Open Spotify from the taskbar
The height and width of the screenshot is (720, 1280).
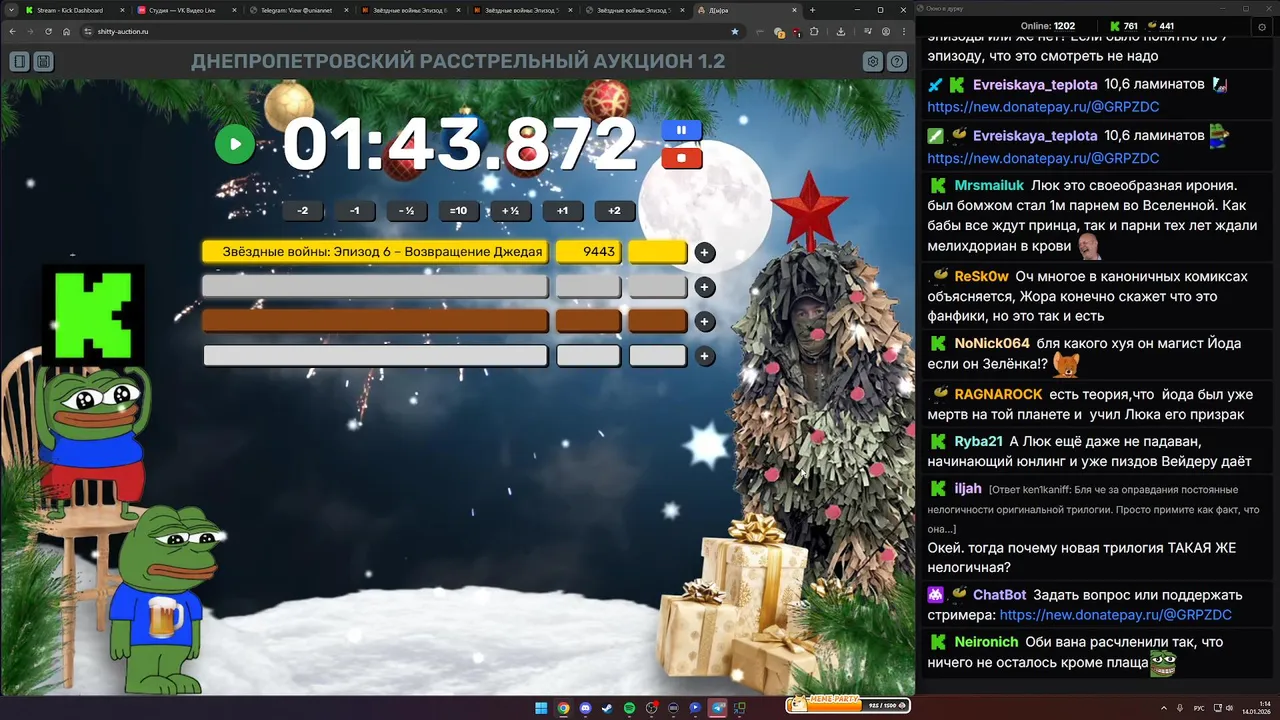629,708
